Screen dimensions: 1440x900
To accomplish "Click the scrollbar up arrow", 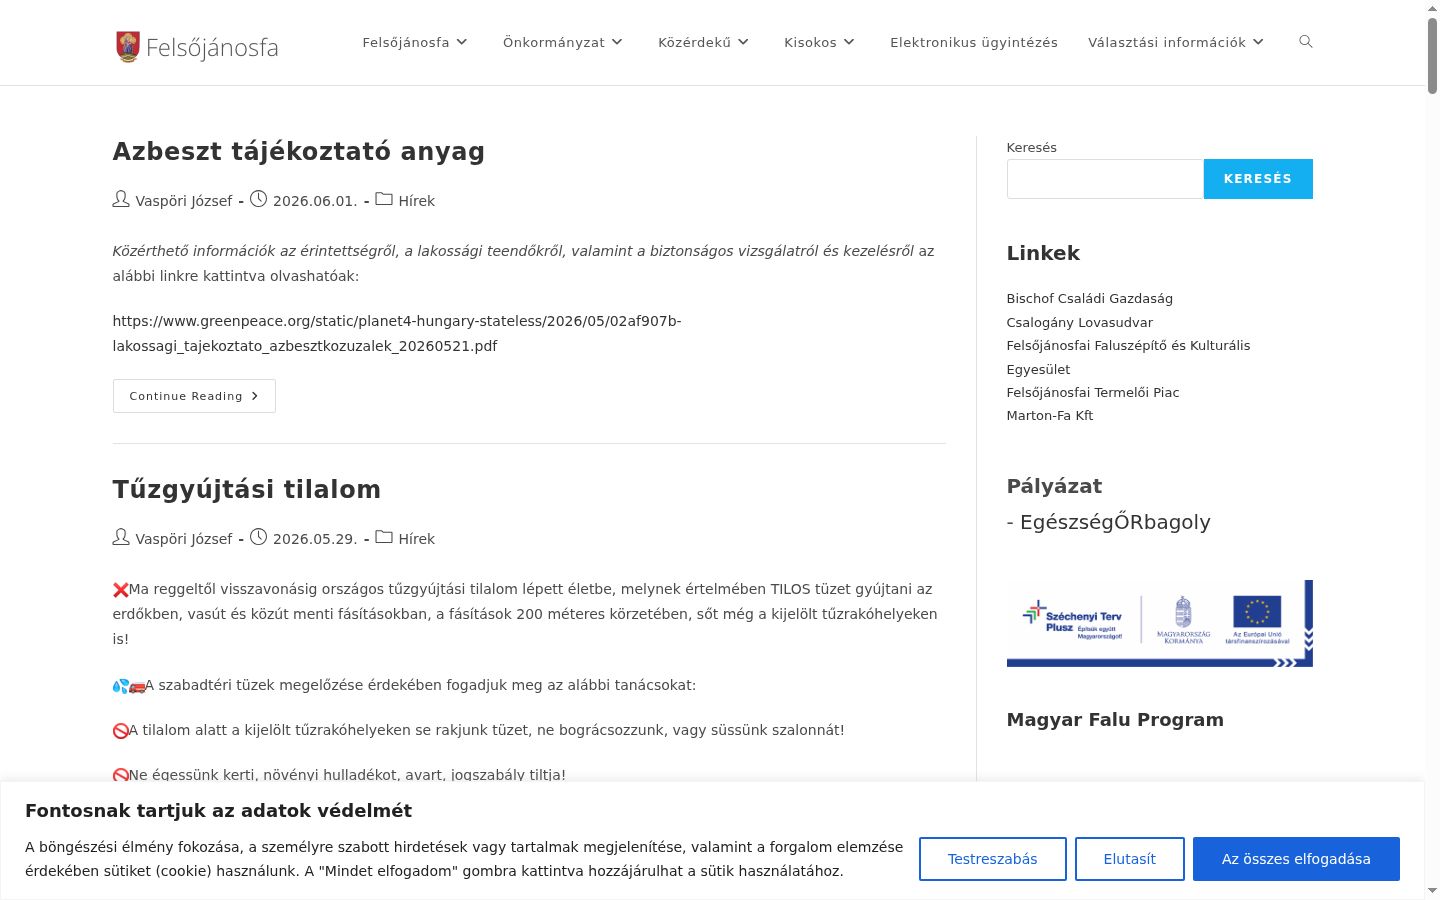I will 1433,8.
